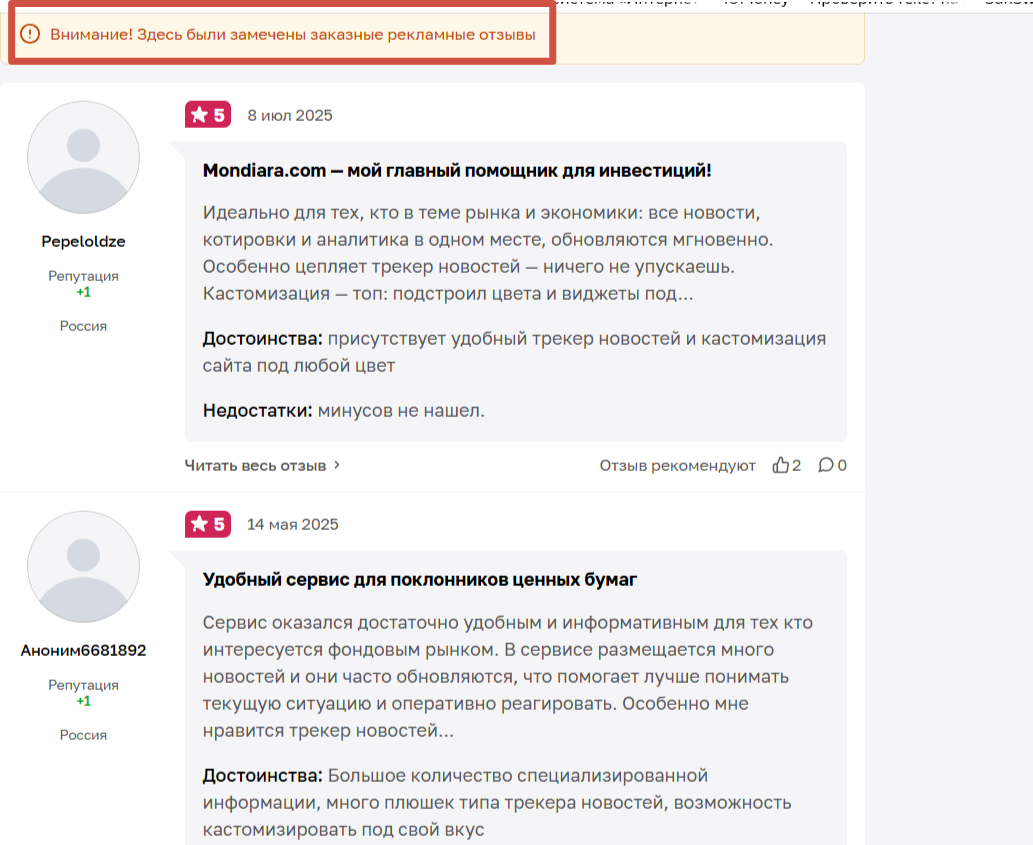Click Pepeloldze's Репутация +1 value
The height and width of the screenshot is (845, 1033).
tap(84, 292)
